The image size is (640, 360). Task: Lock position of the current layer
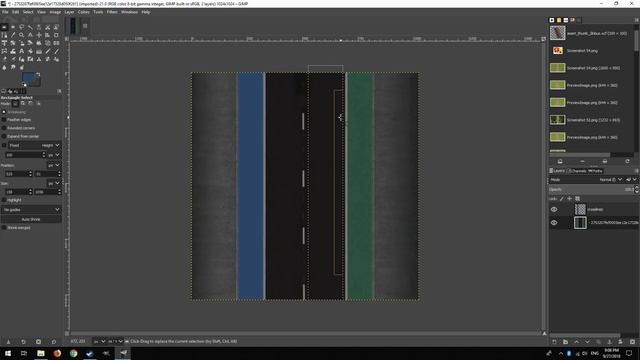click(x=569, y=199)
